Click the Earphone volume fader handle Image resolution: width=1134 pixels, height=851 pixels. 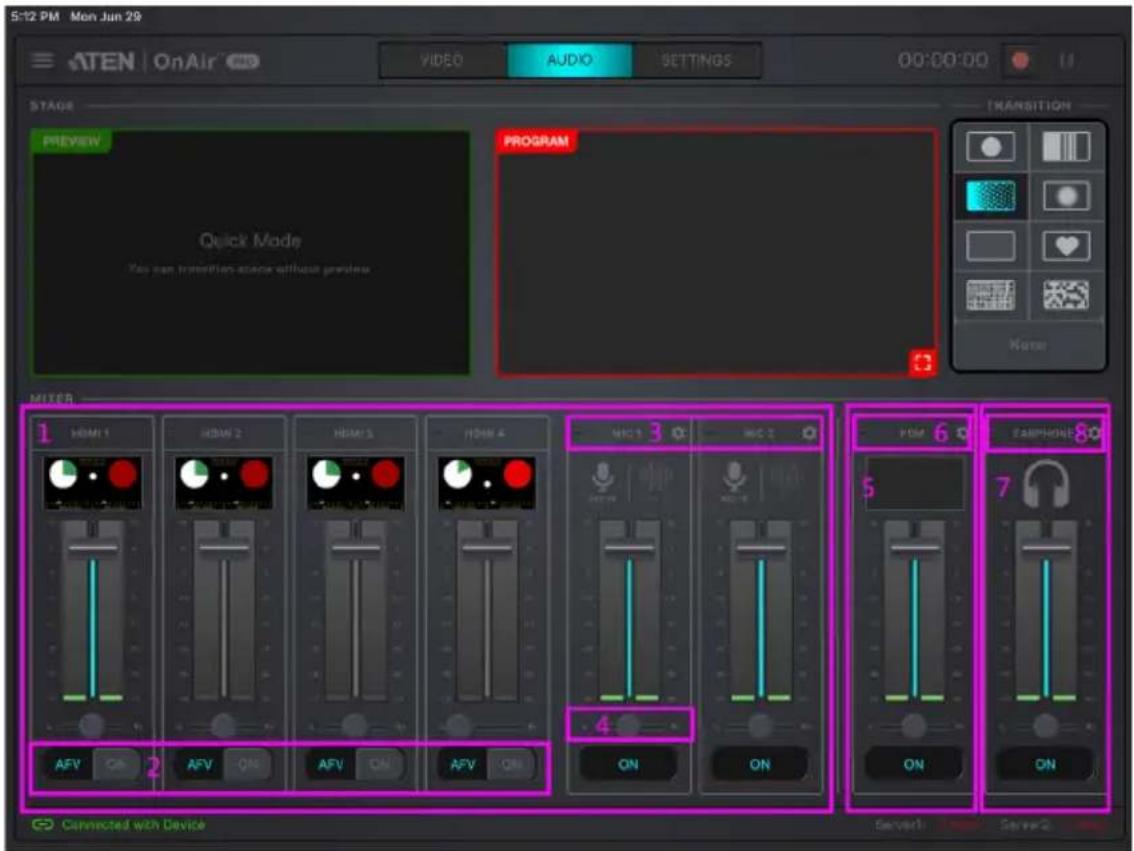(1046, 548)
